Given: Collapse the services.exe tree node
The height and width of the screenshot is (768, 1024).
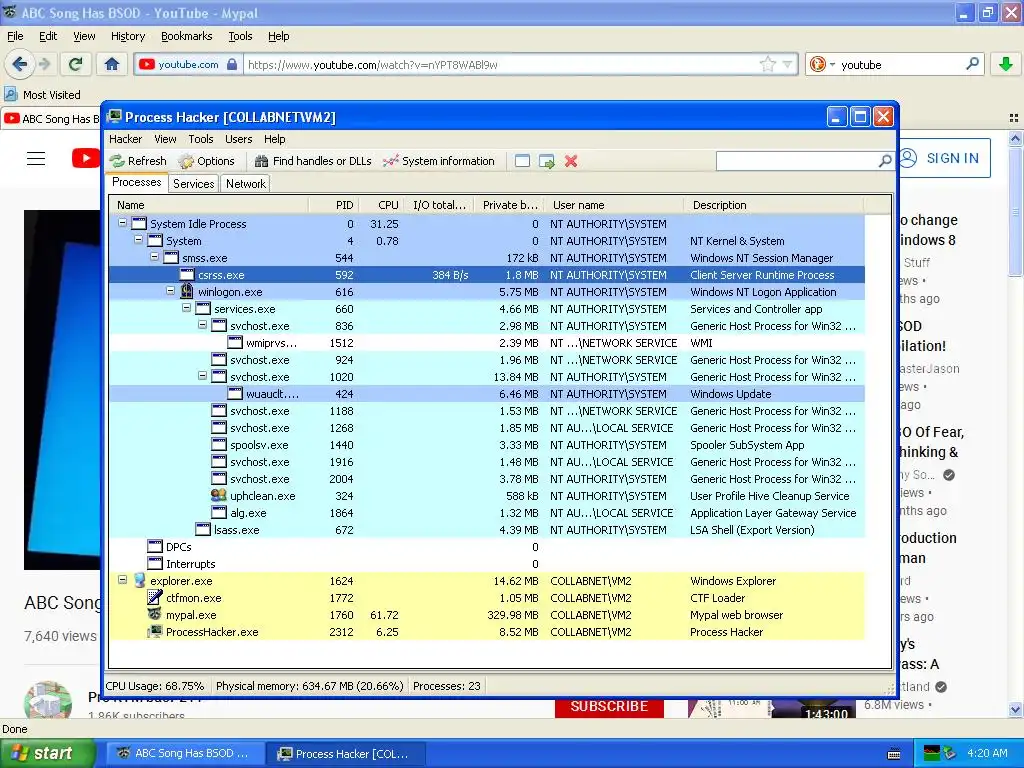Looking at the screenshot, I should [x=186, y=308].
